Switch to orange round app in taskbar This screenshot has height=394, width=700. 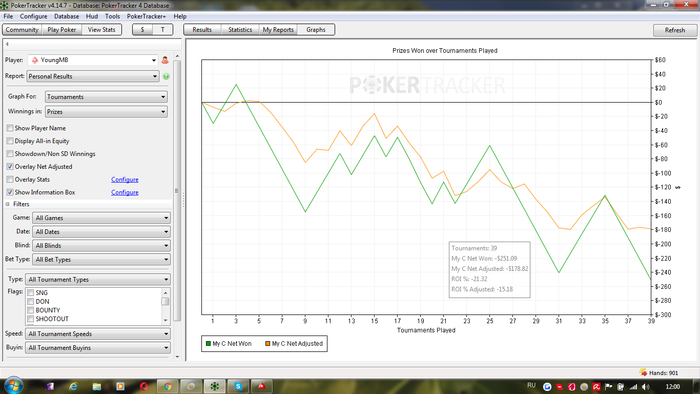(191, 386)
